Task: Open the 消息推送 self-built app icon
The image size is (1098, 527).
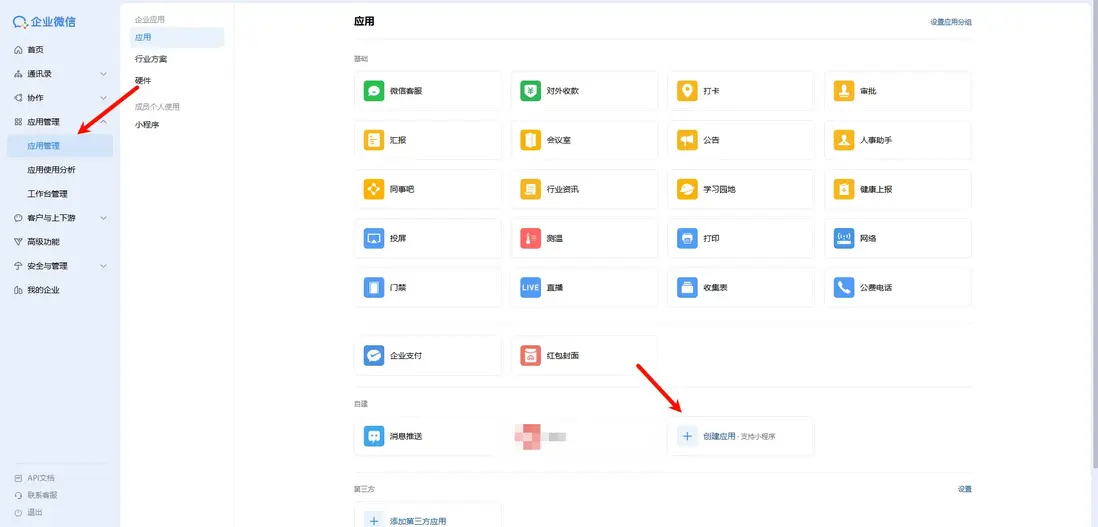Action: [374, 436]
